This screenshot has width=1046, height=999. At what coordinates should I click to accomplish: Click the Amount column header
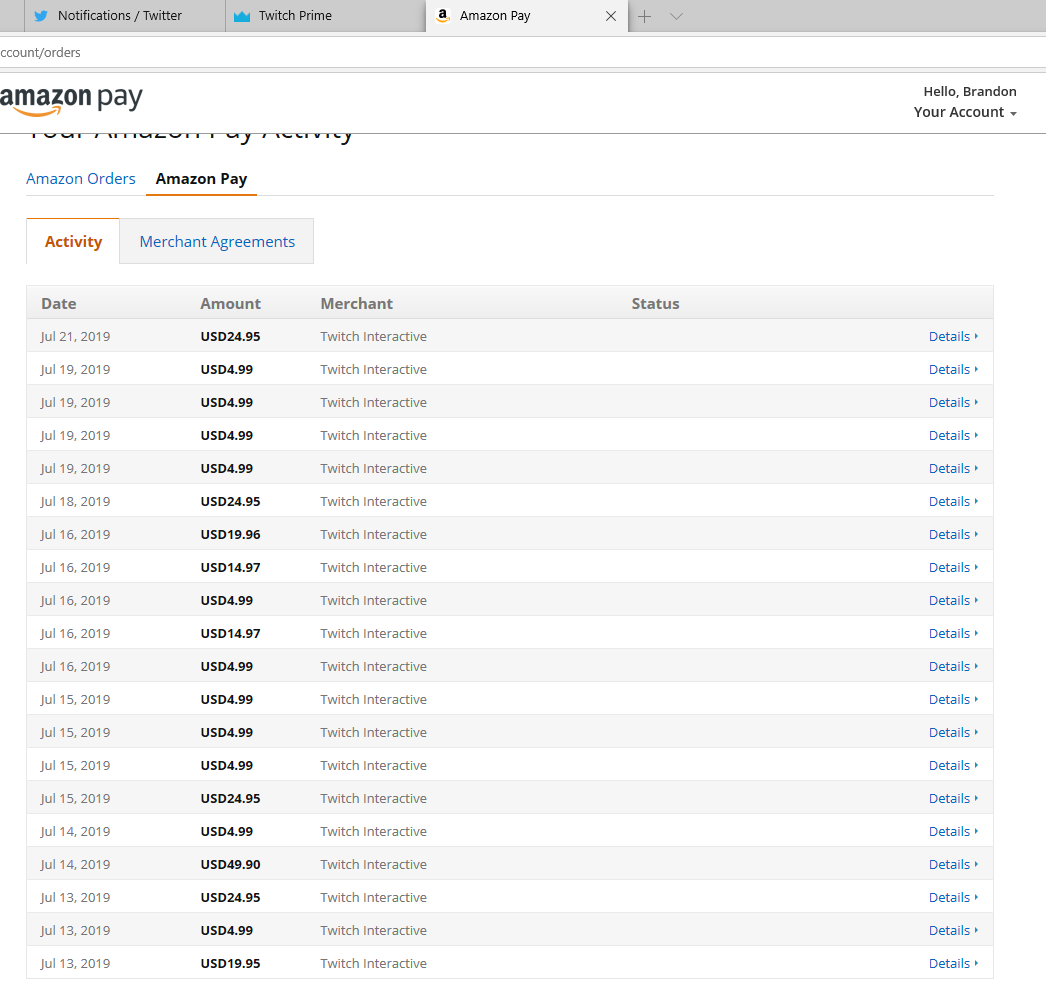pyautogui.click(x=230, y=303)
